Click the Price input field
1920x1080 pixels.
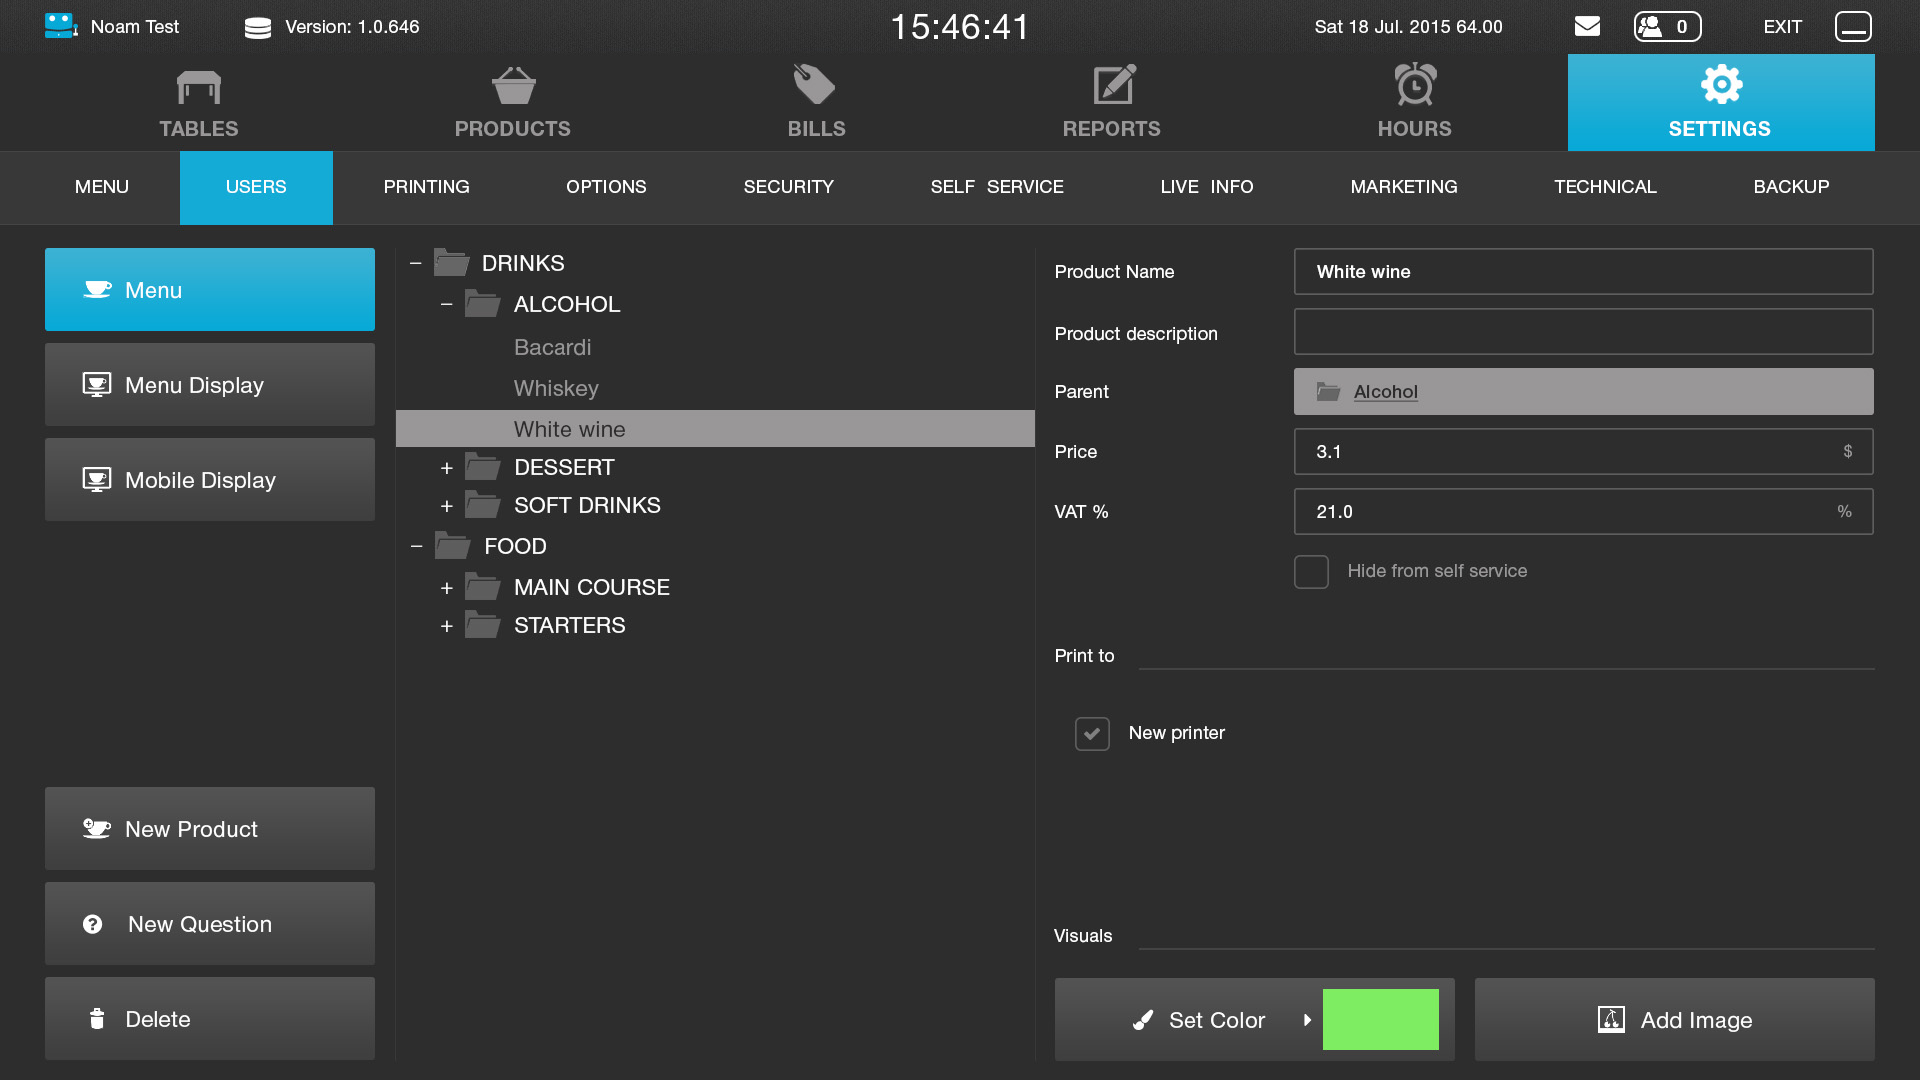(x=1570, y=452)
